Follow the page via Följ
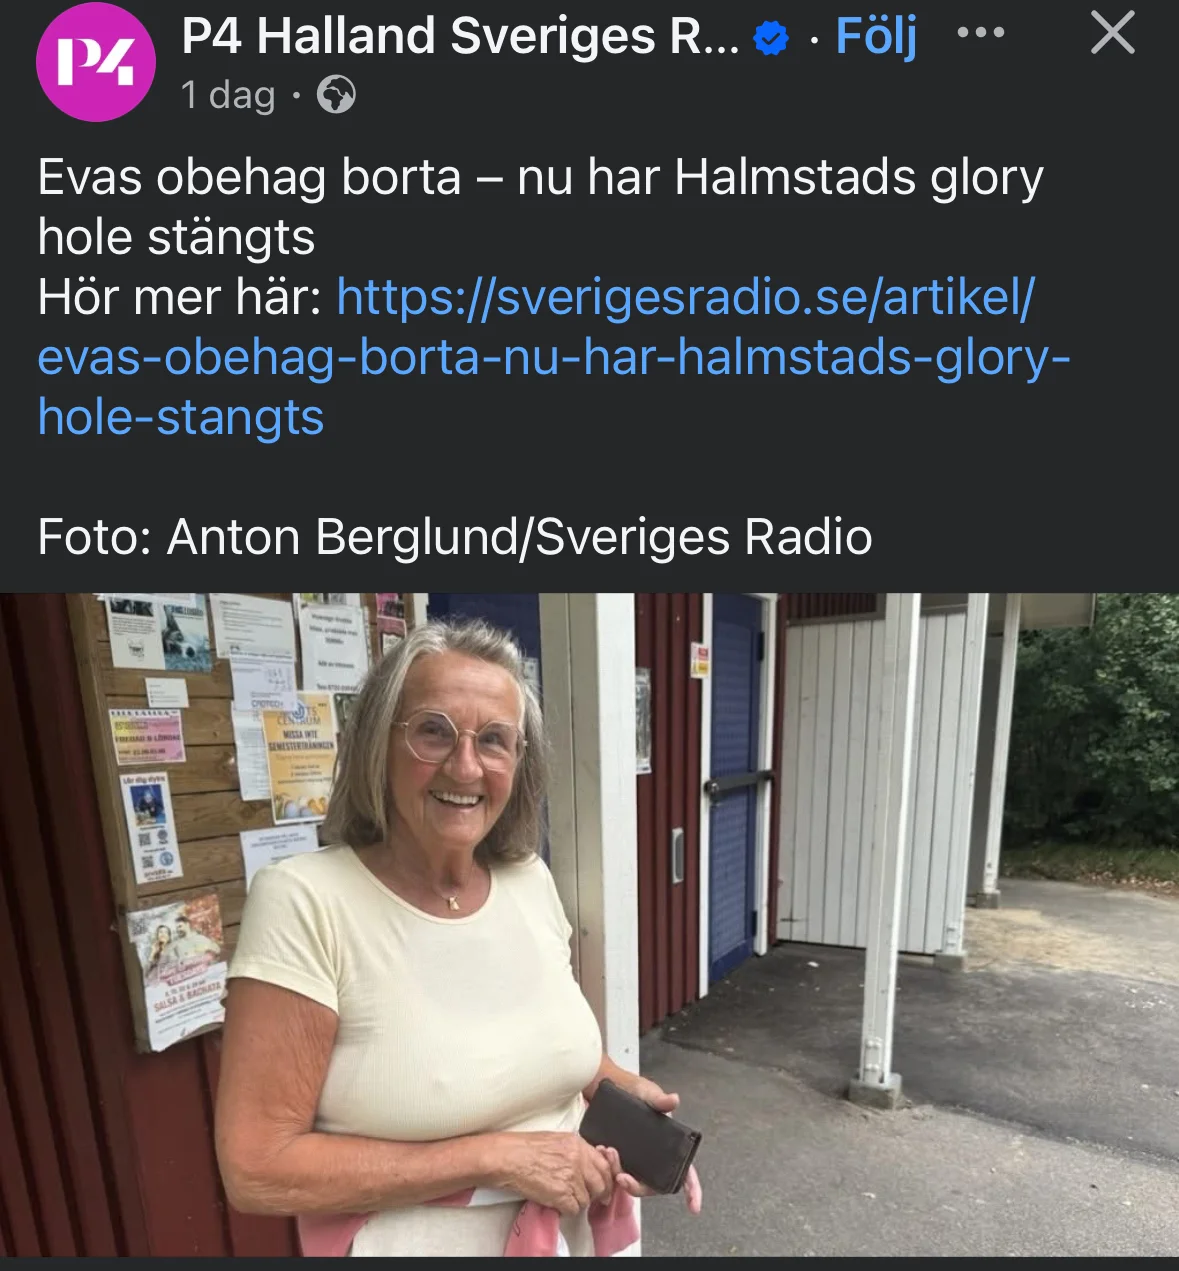Image resolution: width=1179 pixels, height=1271 pixels. click(876, 37)
